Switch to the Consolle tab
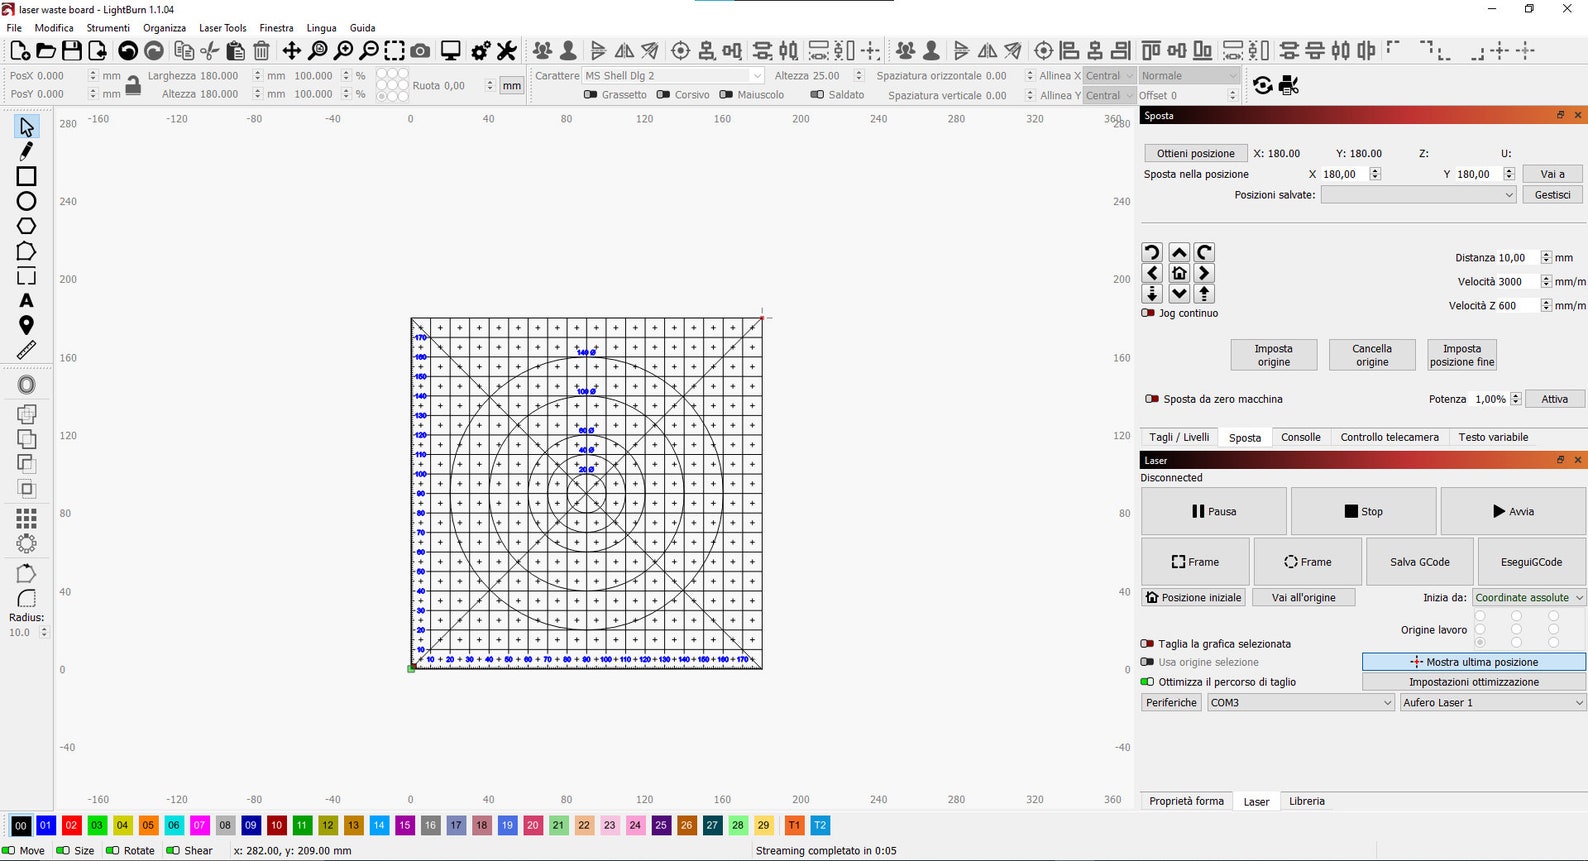The height and width of the screenshot is (861, 1588). pyautogui.click(x=1300, y=437)
